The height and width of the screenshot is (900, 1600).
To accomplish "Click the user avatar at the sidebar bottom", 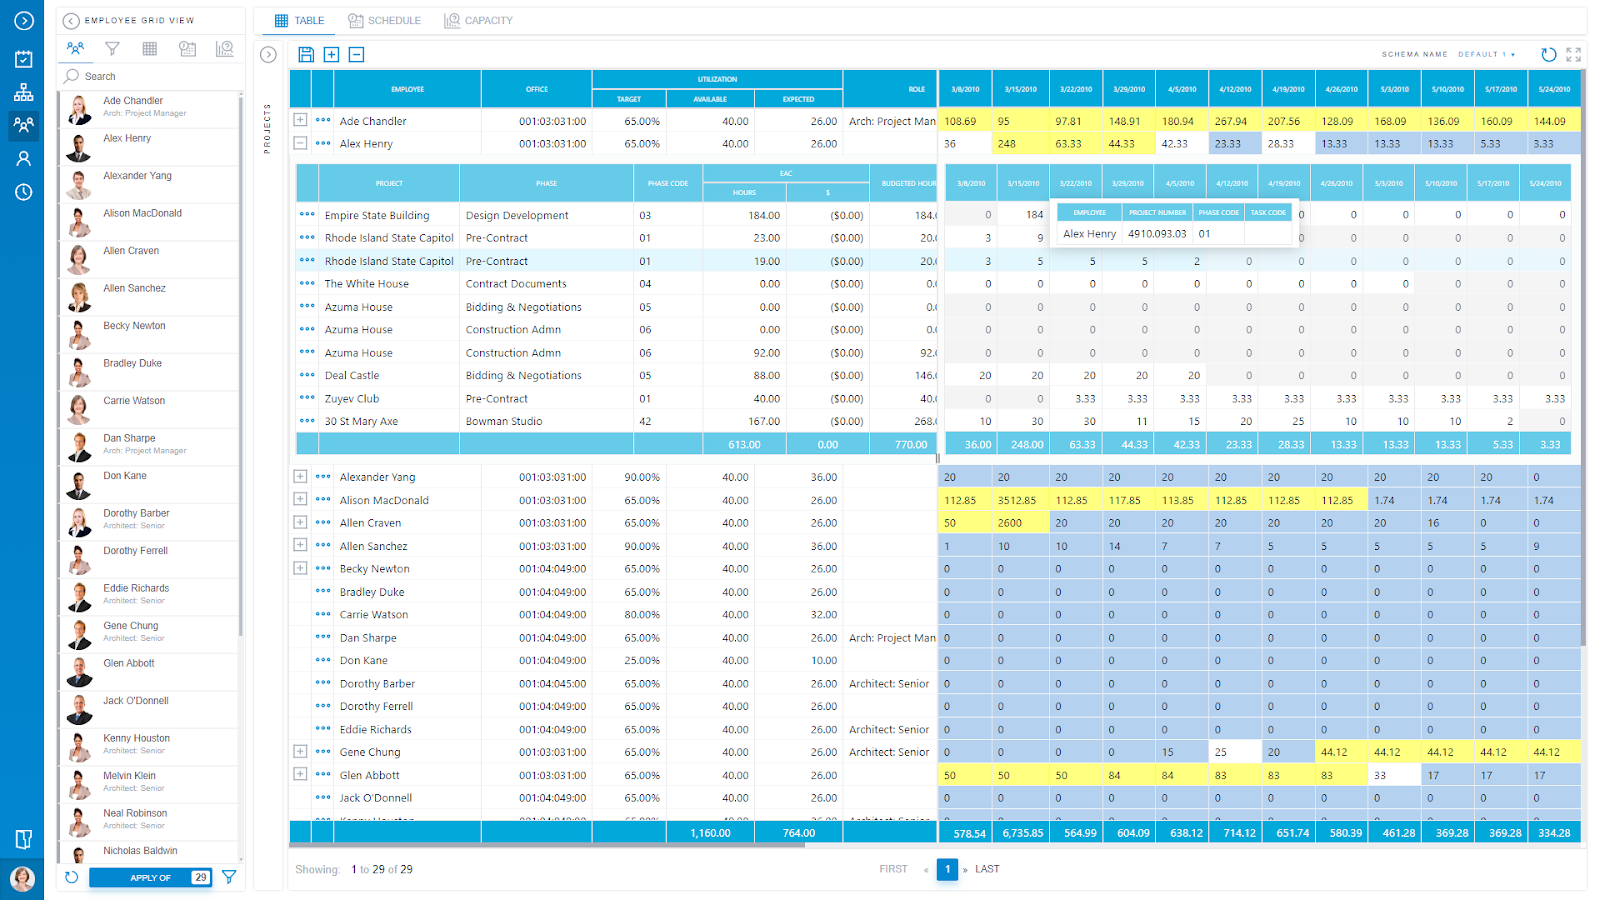I will [x=23, y=878].
